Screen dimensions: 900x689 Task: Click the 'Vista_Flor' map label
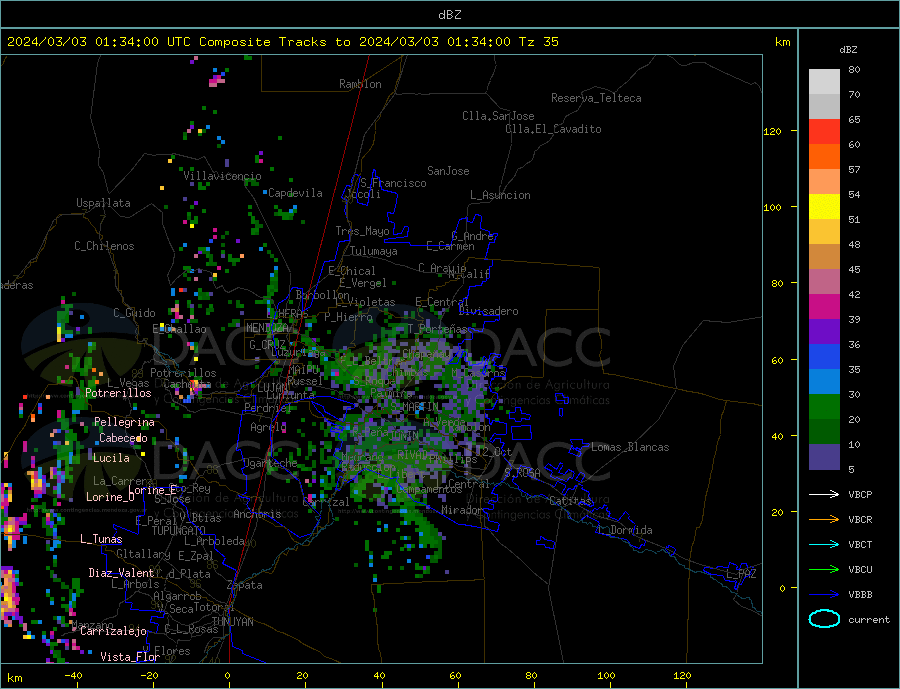point(130,657)
